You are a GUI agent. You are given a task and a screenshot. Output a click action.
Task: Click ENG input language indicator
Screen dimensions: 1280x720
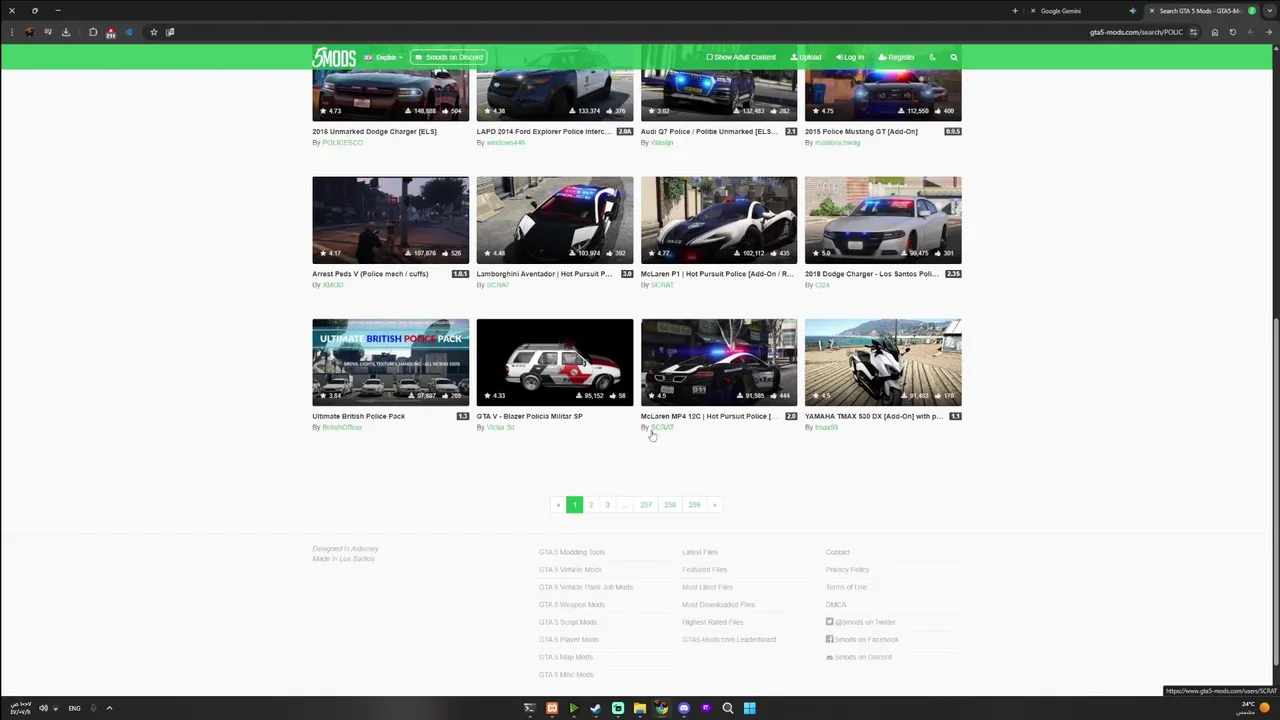pyautogui.click(x=74, y=708)
